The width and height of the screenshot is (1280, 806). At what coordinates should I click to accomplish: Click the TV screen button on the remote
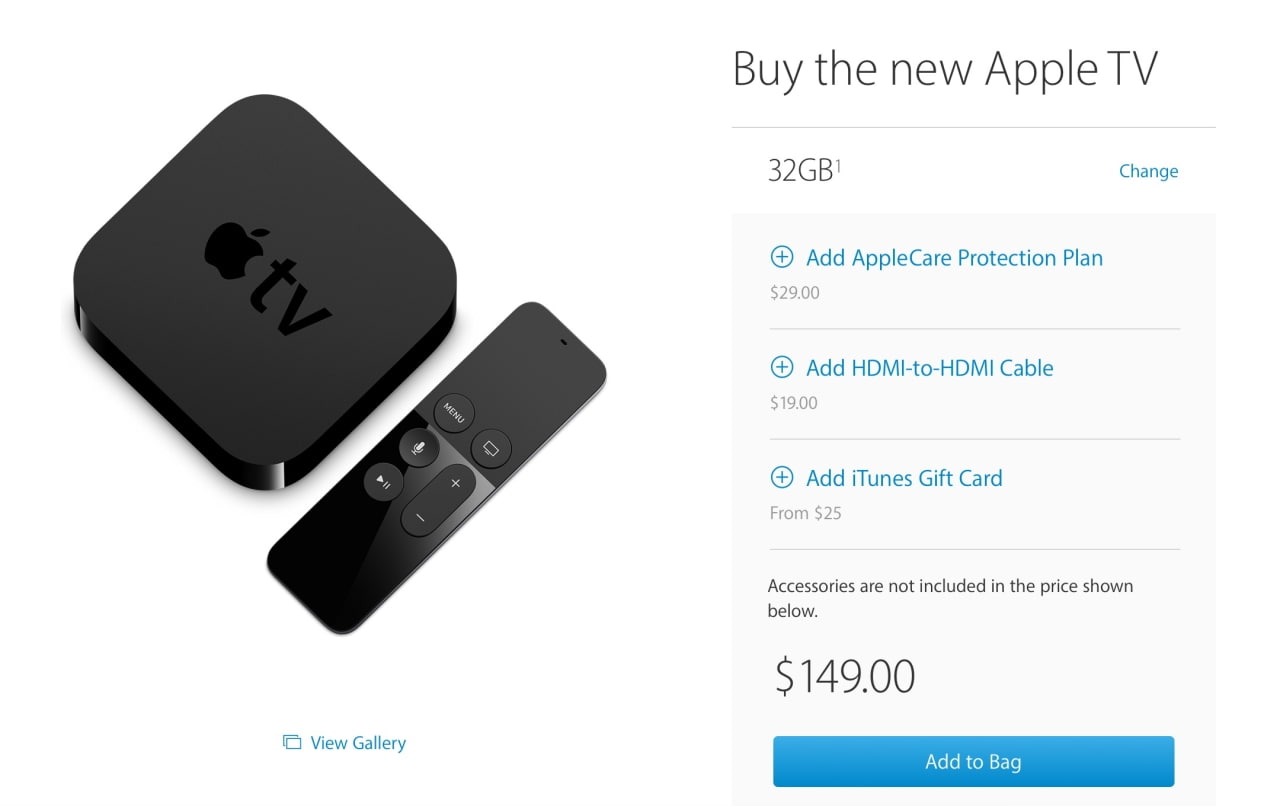(x=490, y=447)
